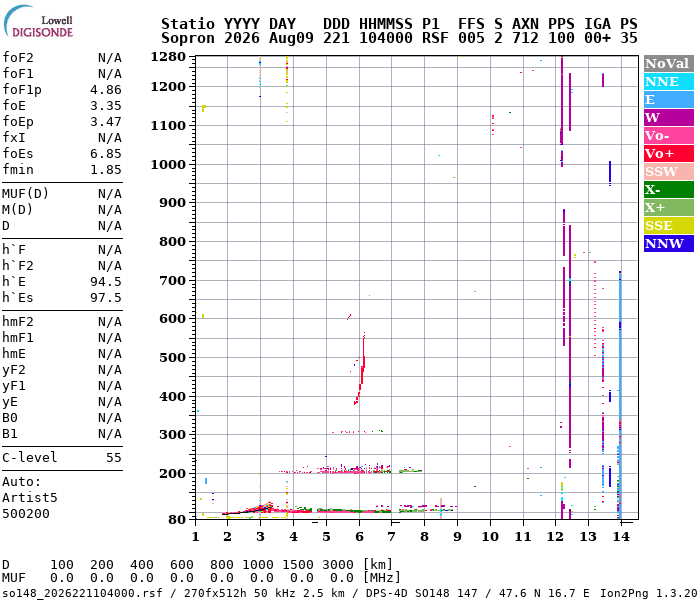Click the foEs value 6.85
The image size is (700, 600).
106,154
